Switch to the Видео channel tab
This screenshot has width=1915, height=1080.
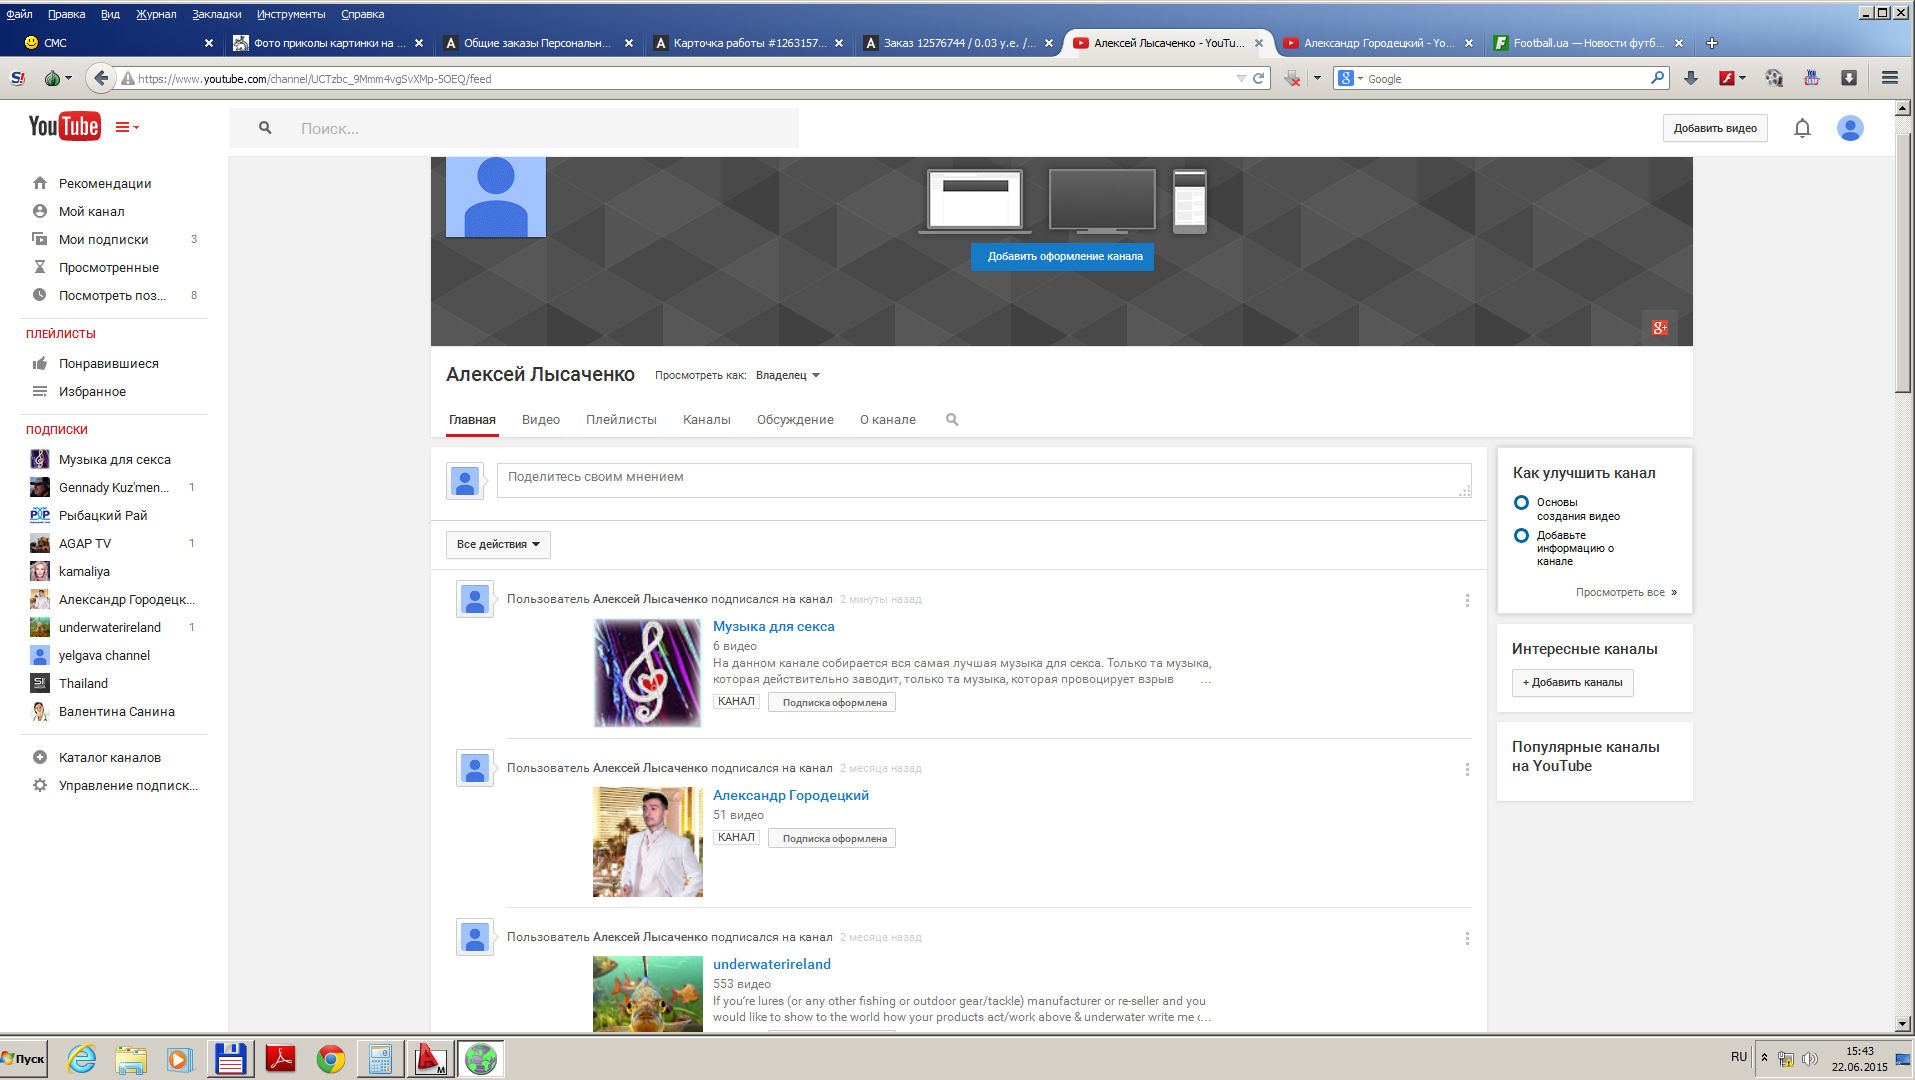point(541,420)
